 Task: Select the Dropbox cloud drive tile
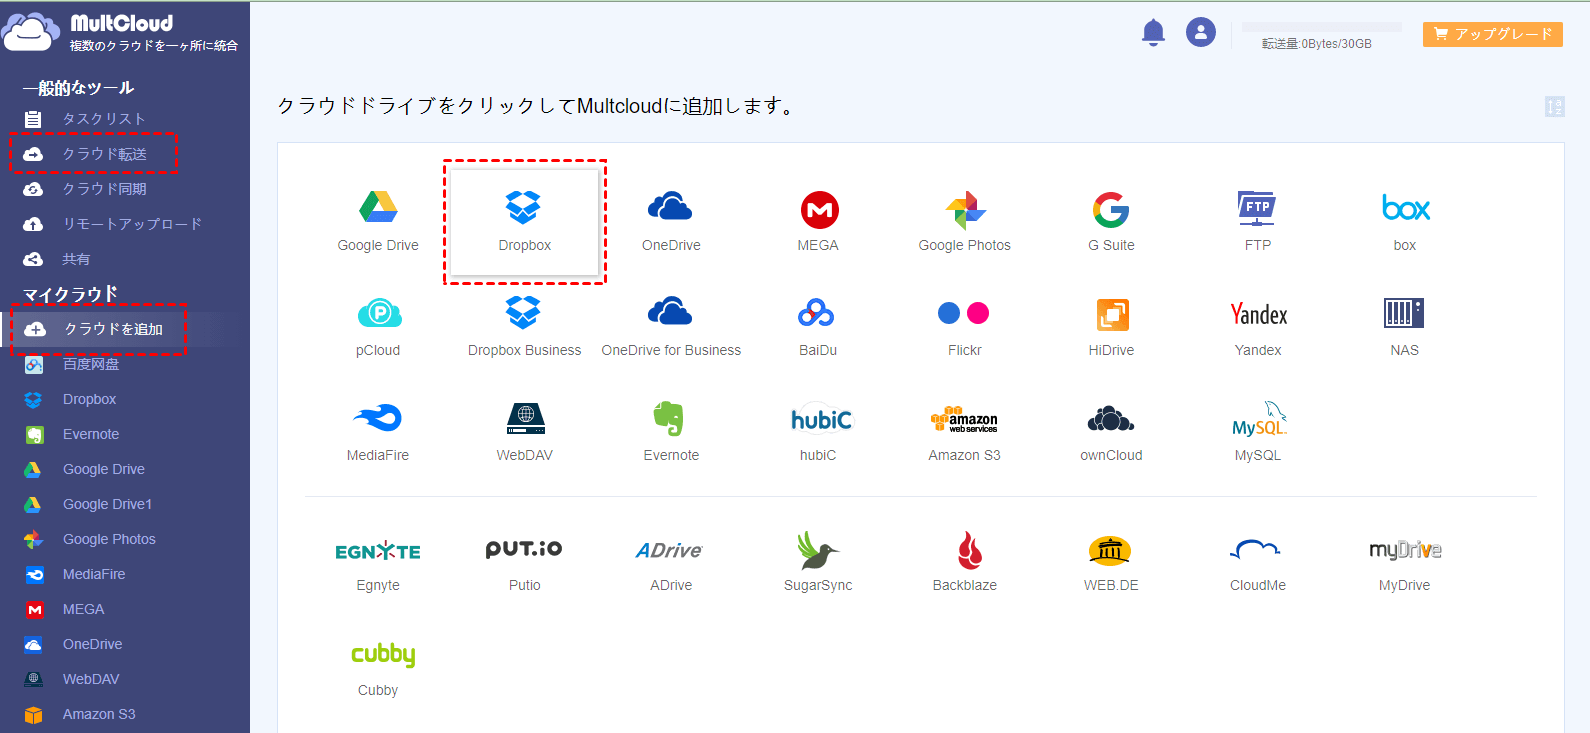525,222
